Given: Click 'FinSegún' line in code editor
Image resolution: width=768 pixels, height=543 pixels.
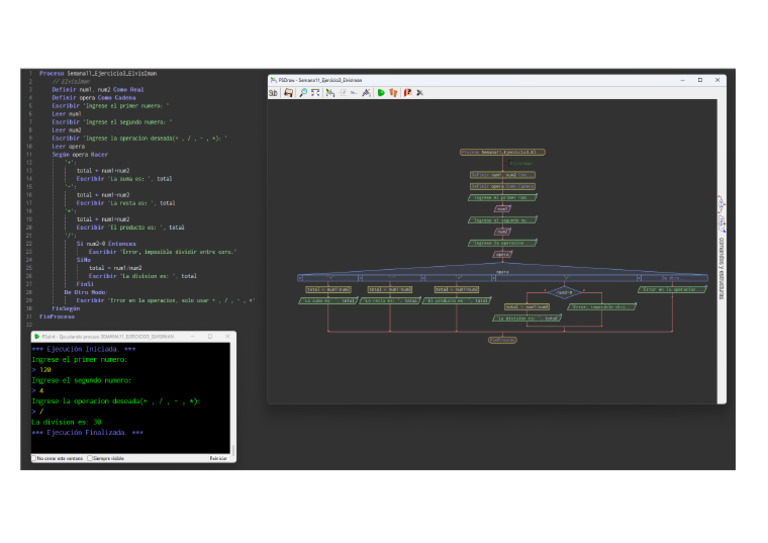Looking at the screenshot, I should [x=66, y=308].
